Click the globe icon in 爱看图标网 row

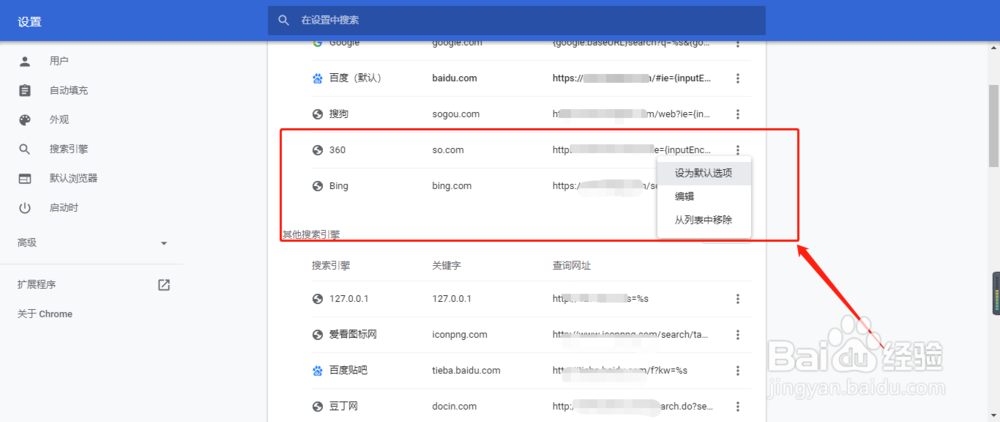317,334
